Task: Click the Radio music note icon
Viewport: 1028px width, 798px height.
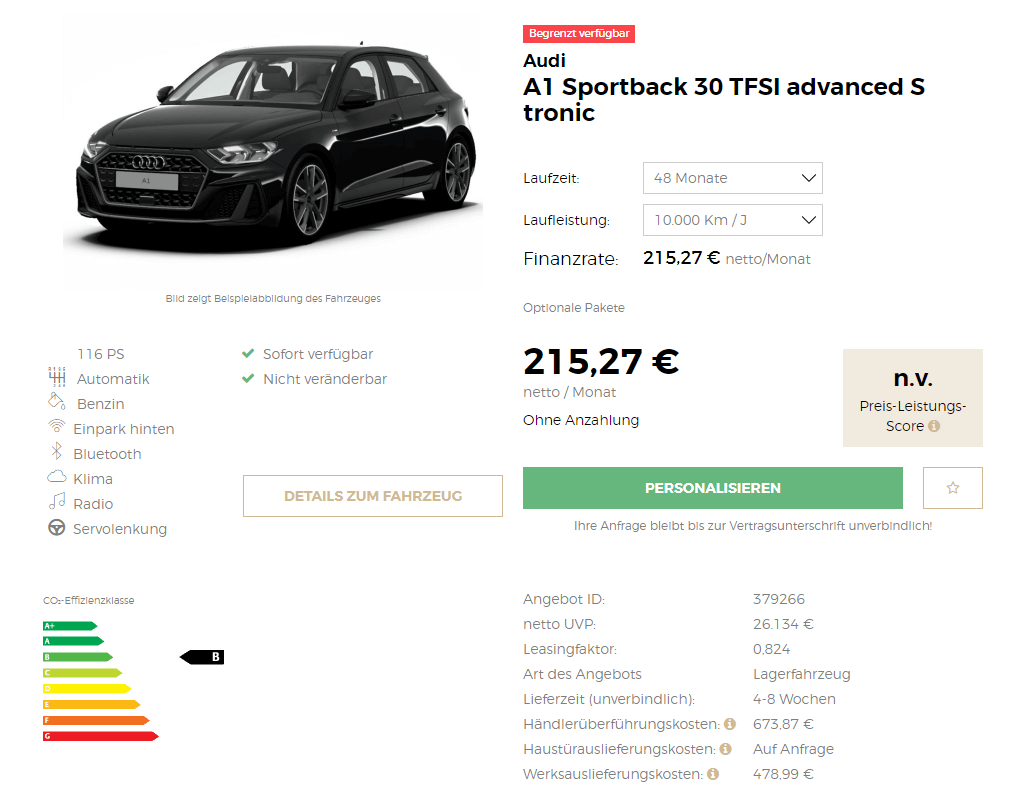Action: tap(57, 502)
